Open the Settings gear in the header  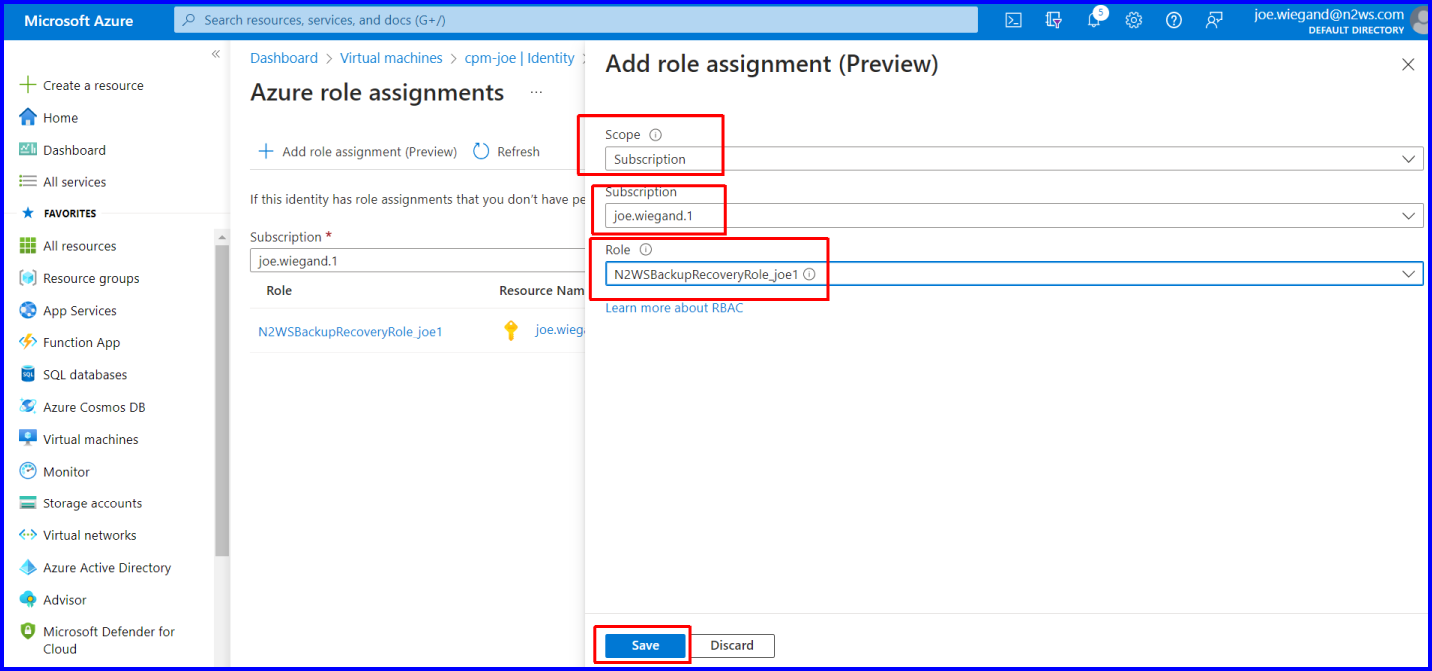pos(1134,20)
